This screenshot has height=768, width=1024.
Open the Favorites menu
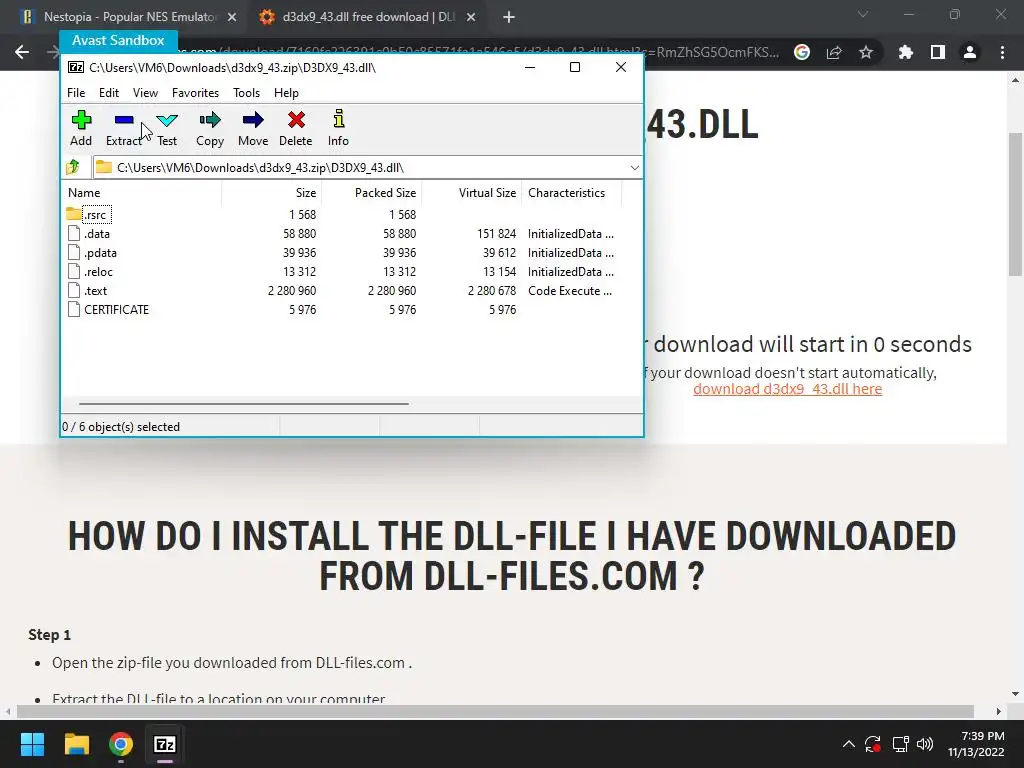195,93
